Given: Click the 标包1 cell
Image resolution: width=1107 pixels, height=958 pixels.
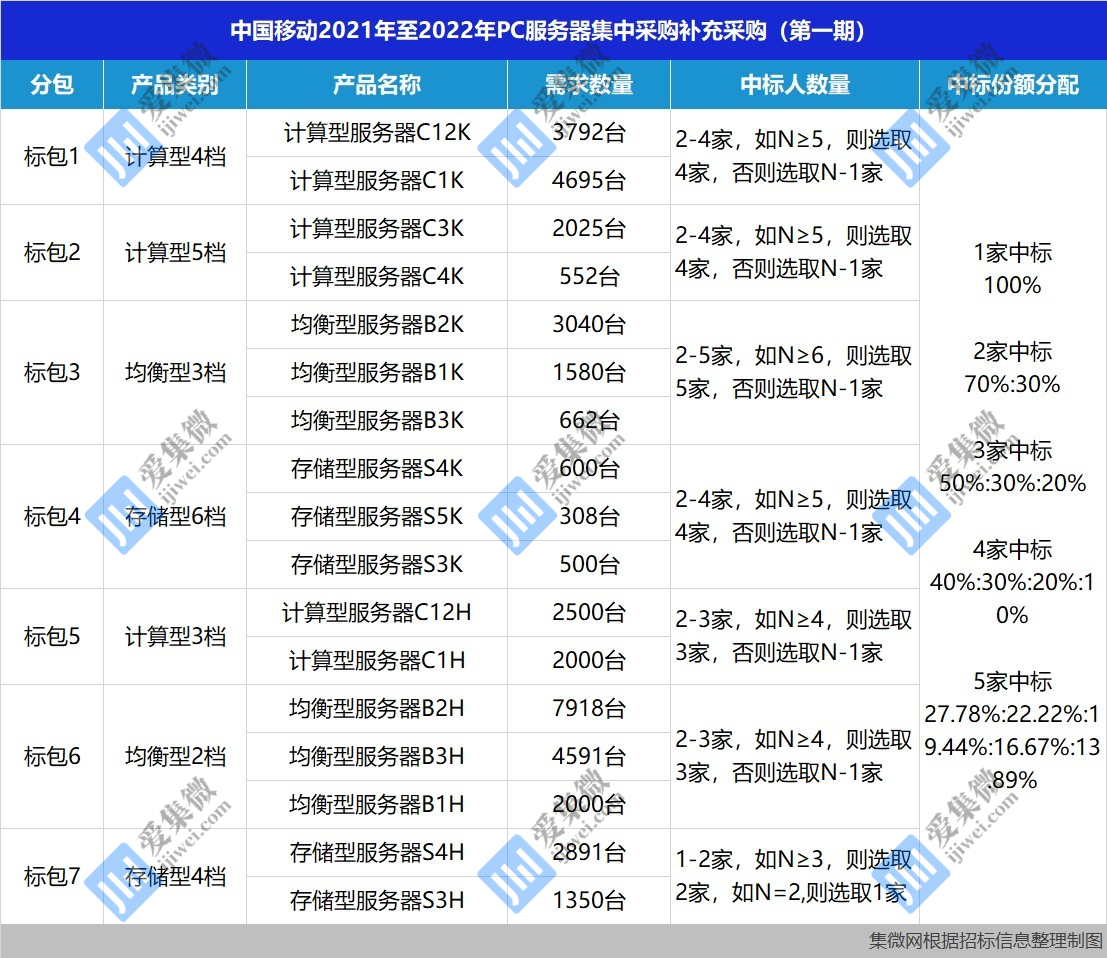Looking at the screenshot, I should pos(52,156).
